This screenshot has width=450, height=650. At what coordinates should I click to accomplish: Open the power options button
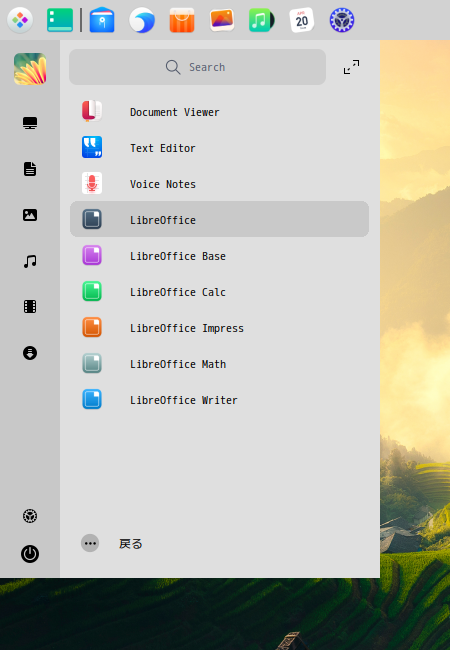point(30,554)
